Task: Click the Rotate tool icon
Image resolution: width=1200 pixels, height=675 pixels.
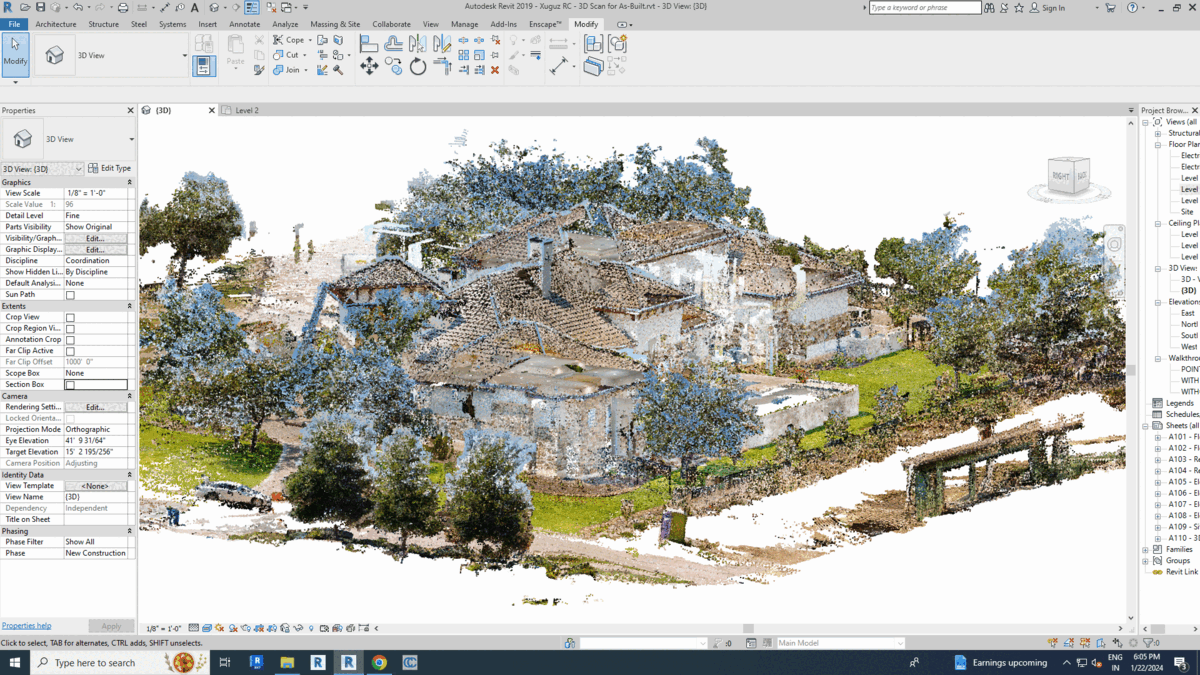Action: (418, 67)
